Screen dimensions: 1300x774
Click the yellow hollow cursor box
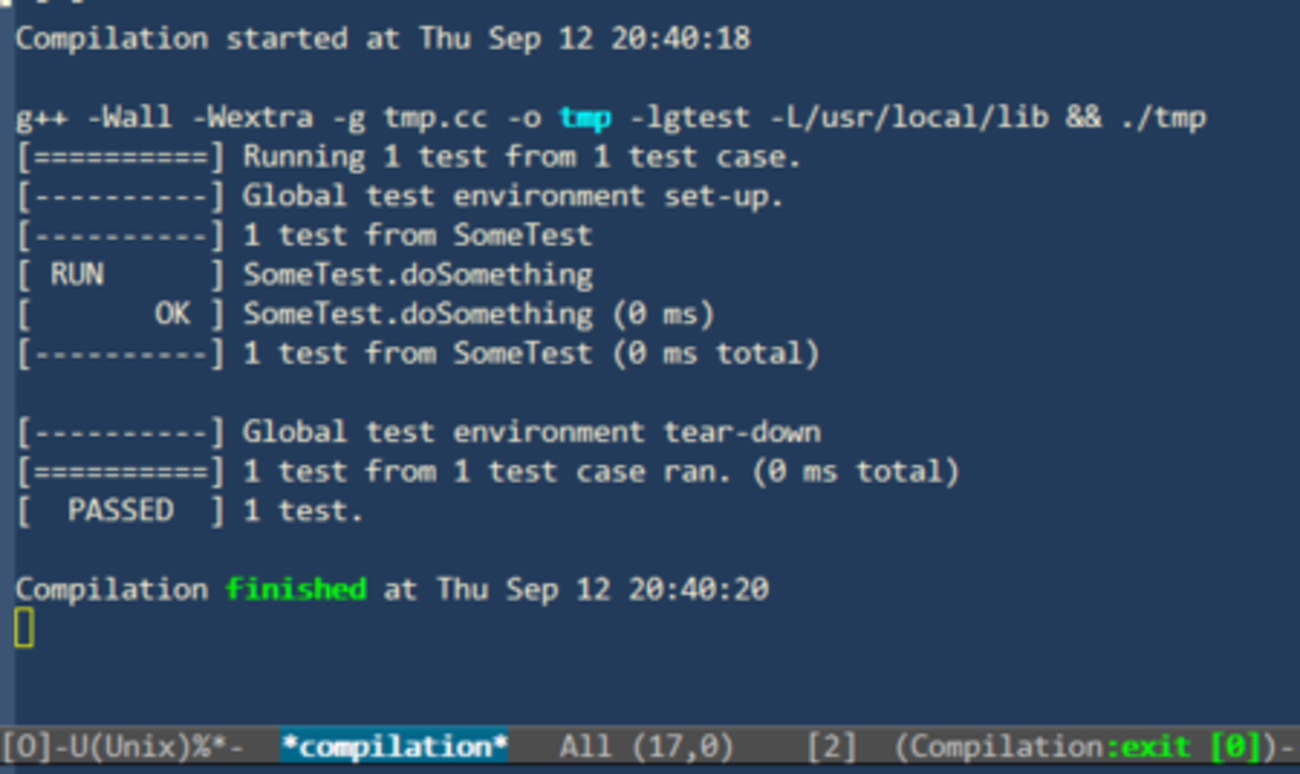[x=24, y=628]
